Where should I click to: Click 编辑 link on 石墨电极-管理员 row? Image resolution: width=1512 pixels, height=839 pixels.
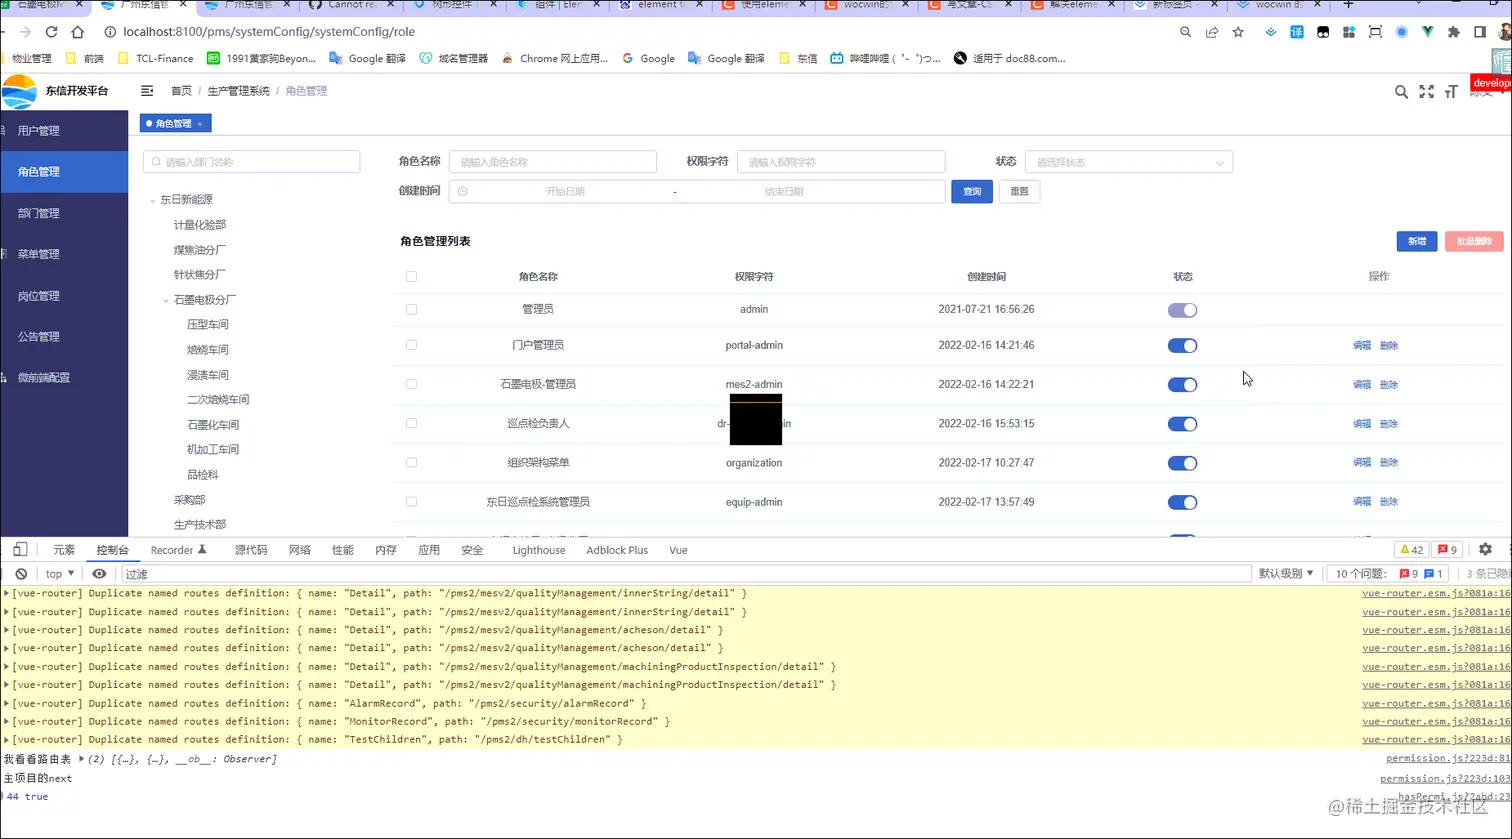1360,384
